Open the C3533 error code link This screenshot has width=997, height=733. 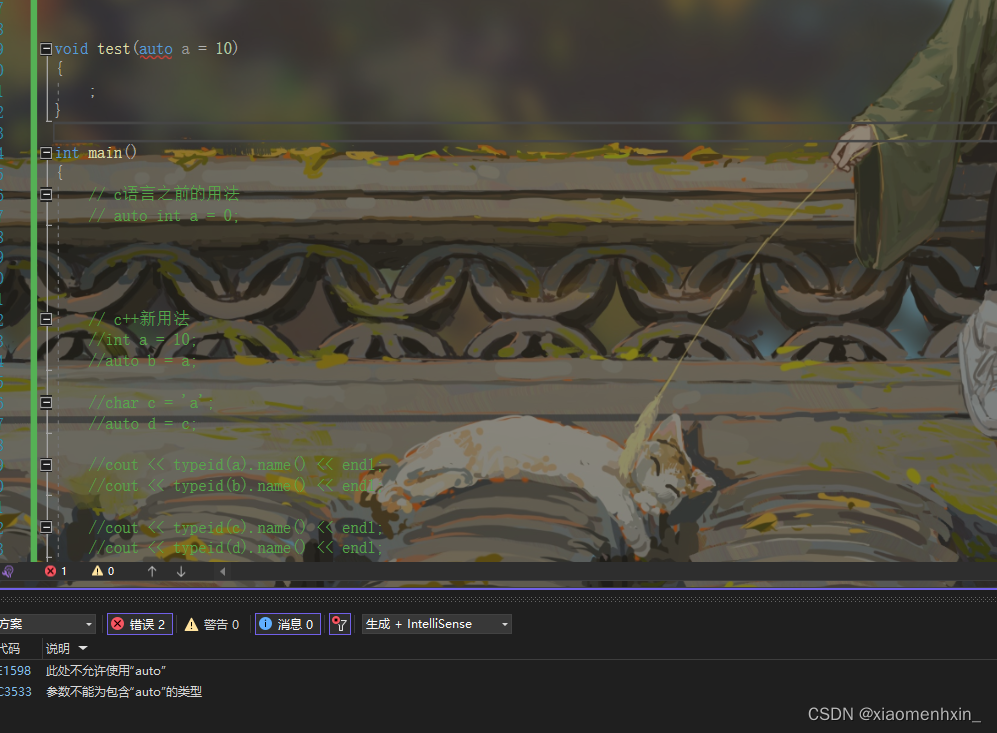tap(16, 692)
